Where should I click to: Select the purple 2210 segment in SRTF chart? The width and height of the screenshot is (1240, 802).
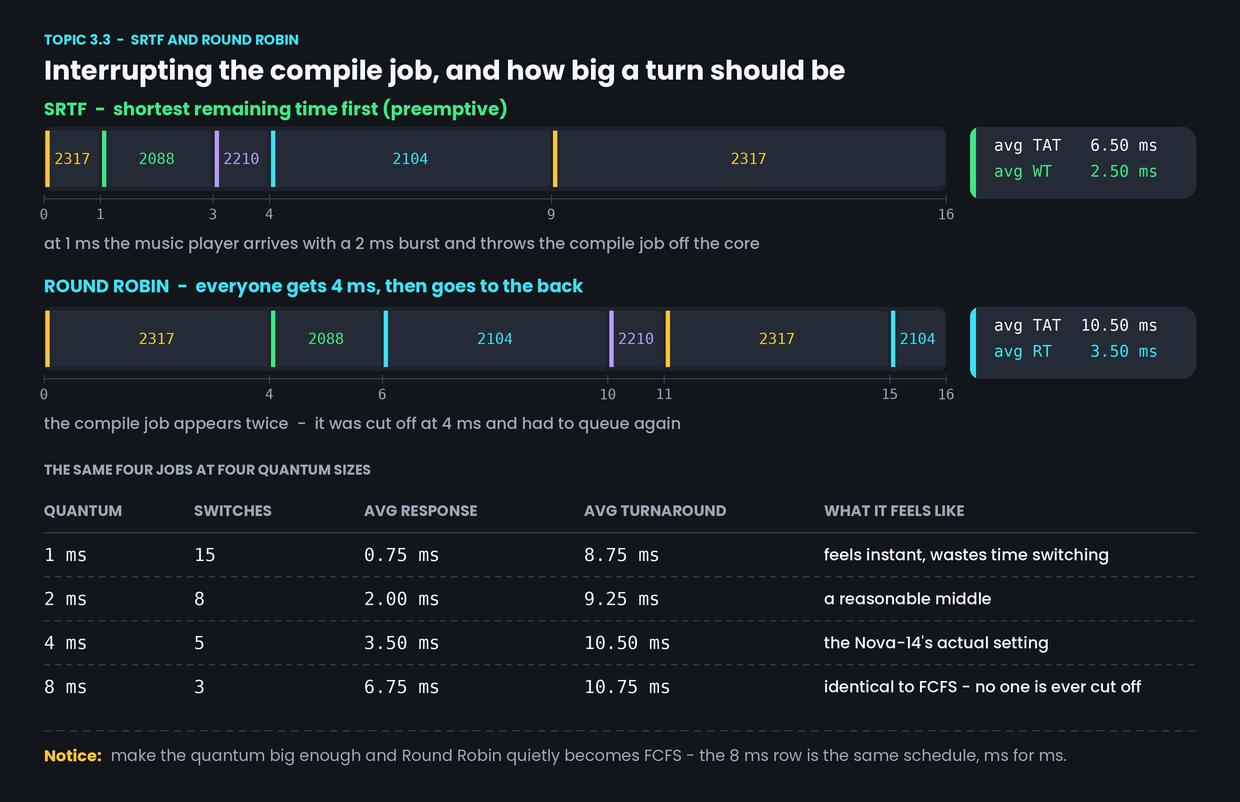(241, 158)
